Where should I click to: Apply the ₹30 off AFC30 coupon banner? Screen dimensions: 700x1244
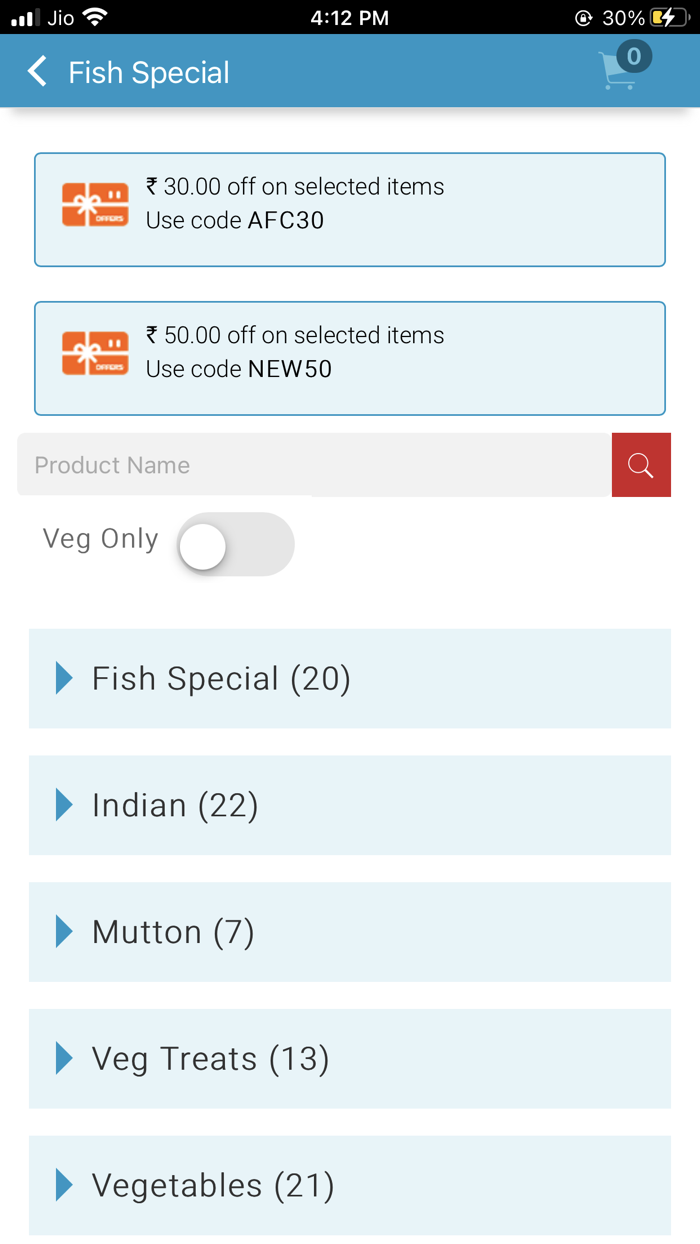click(350, 209)
